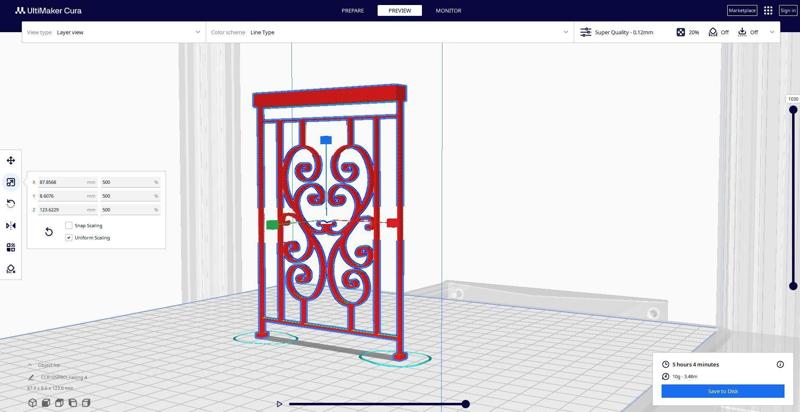Switch to right side view cube icon
This screenshot has height=412, width=800.
[x=86, y=403]
